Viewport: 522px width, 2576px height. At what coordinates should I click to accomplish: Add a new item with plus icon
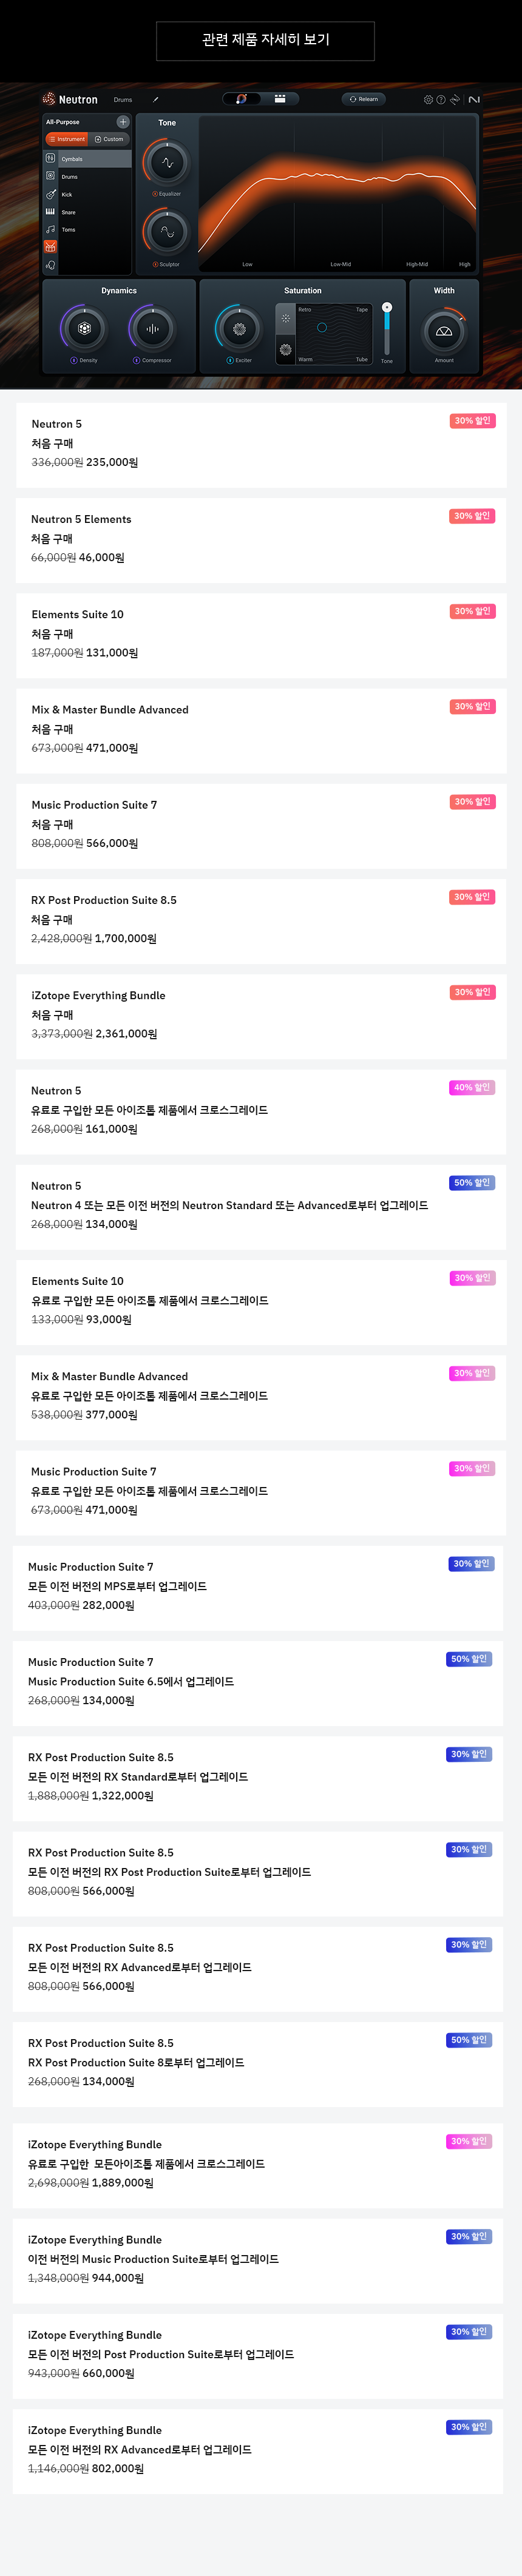123,122
